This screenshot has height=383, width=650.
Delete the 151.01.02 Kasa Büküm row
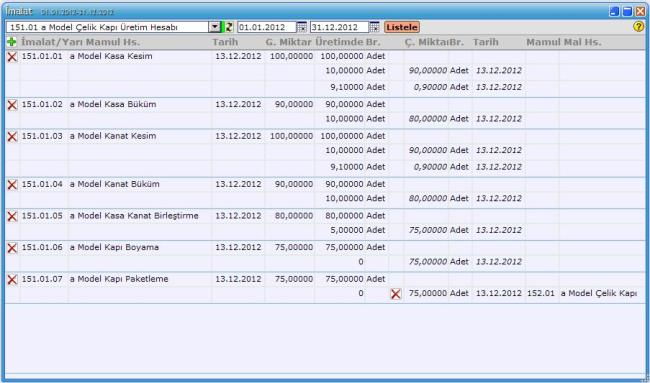tap(12, 105)
